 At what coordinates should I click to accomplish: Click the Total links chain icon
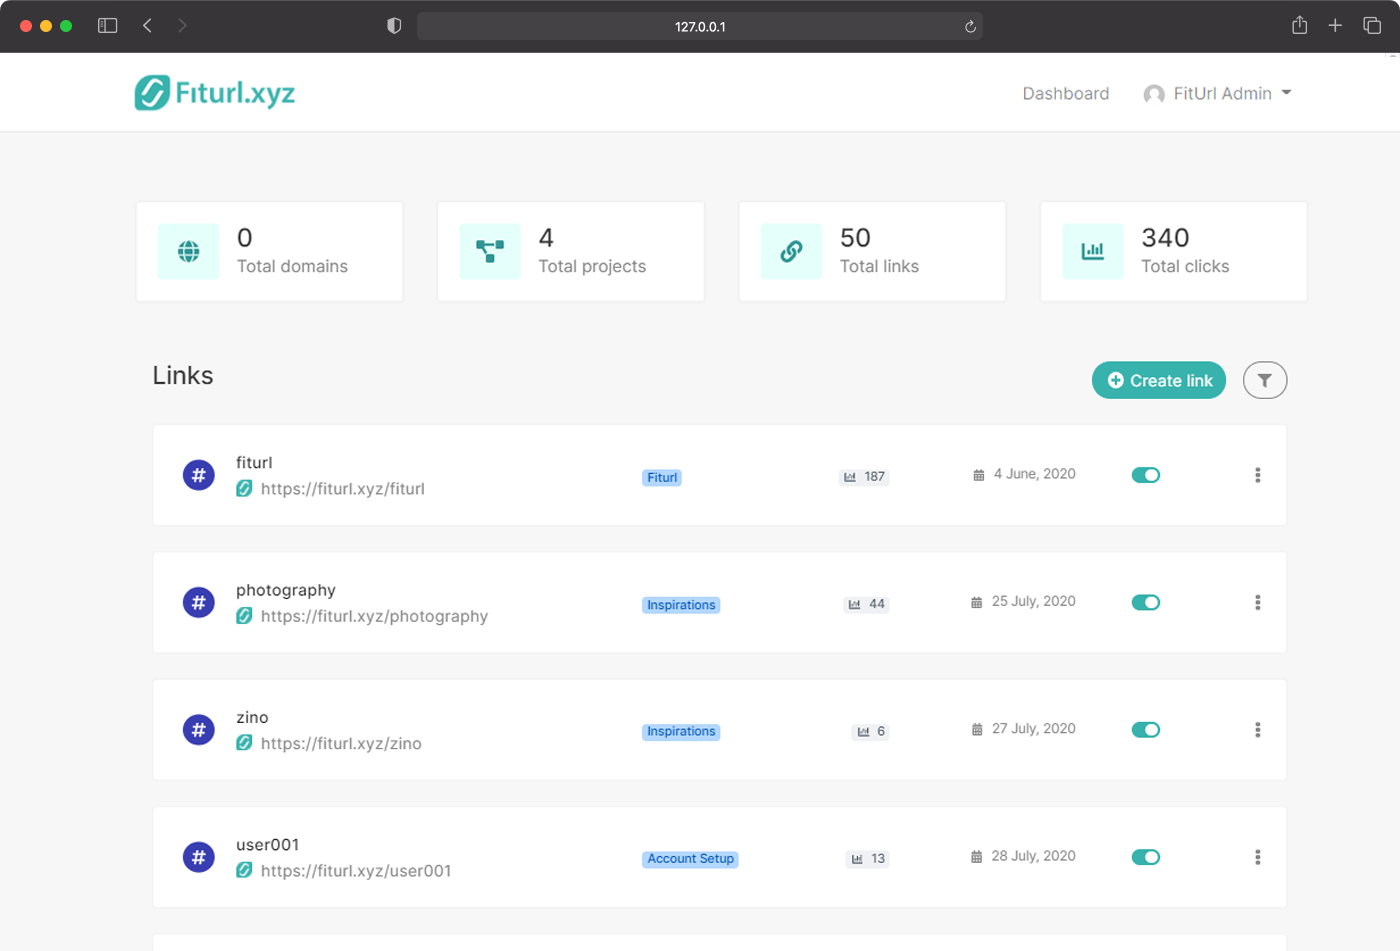pyautogui.click(x=791, y=251)
